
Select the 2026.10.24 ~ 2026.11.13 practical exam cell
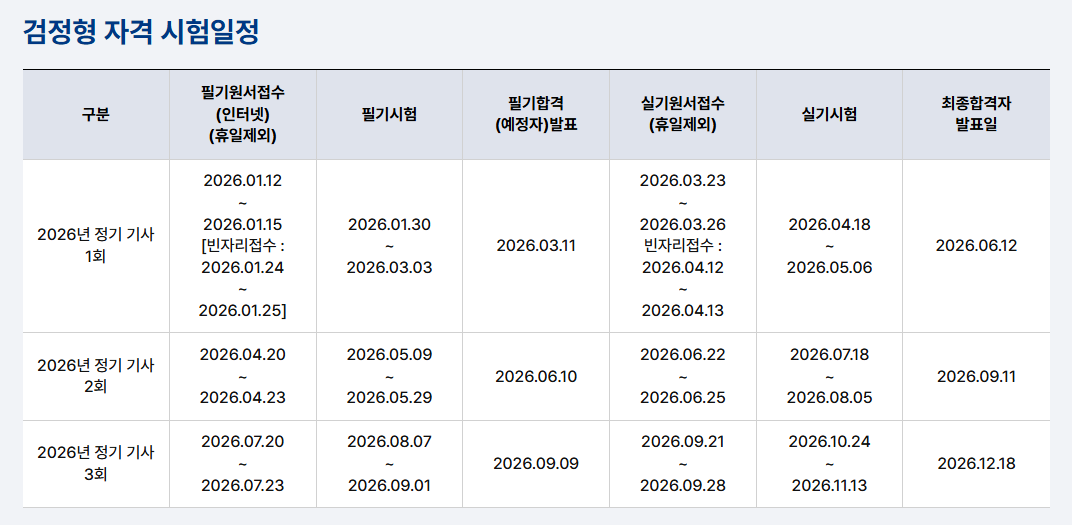point(829,463)
